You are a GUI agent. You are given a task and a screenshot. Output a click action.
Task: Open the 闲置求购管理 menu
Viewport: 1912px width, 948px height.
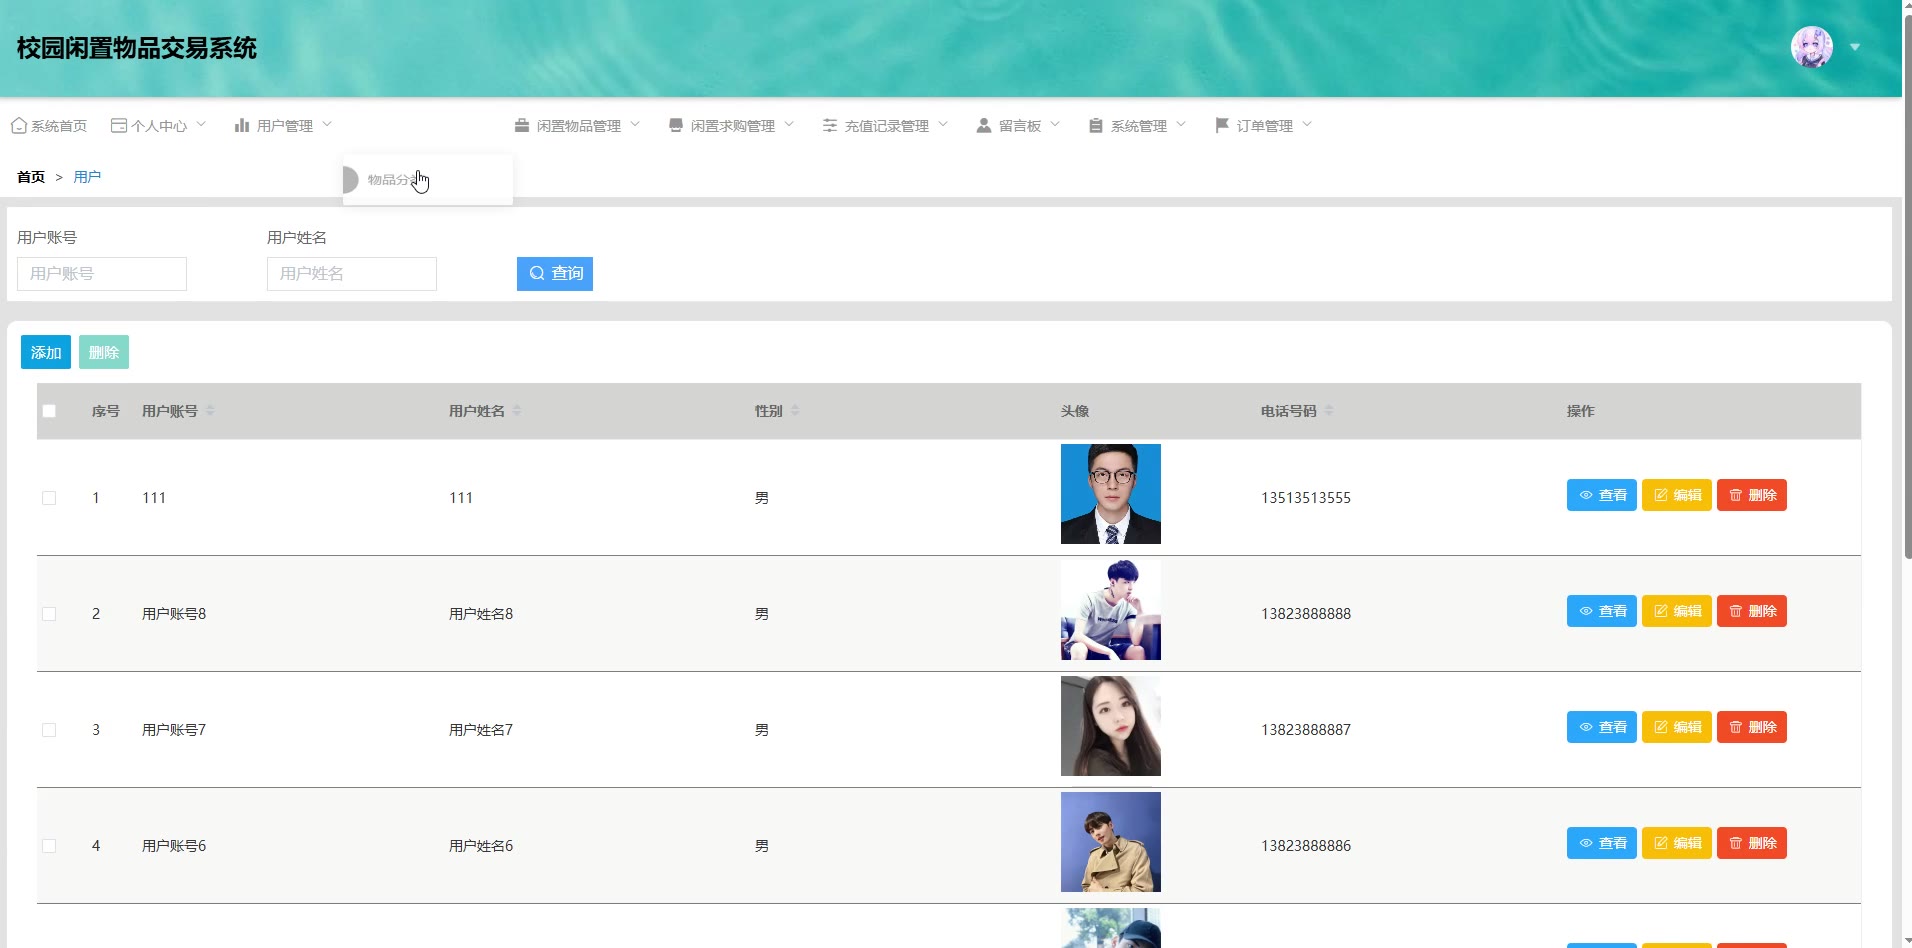click(x=732, y=126)
